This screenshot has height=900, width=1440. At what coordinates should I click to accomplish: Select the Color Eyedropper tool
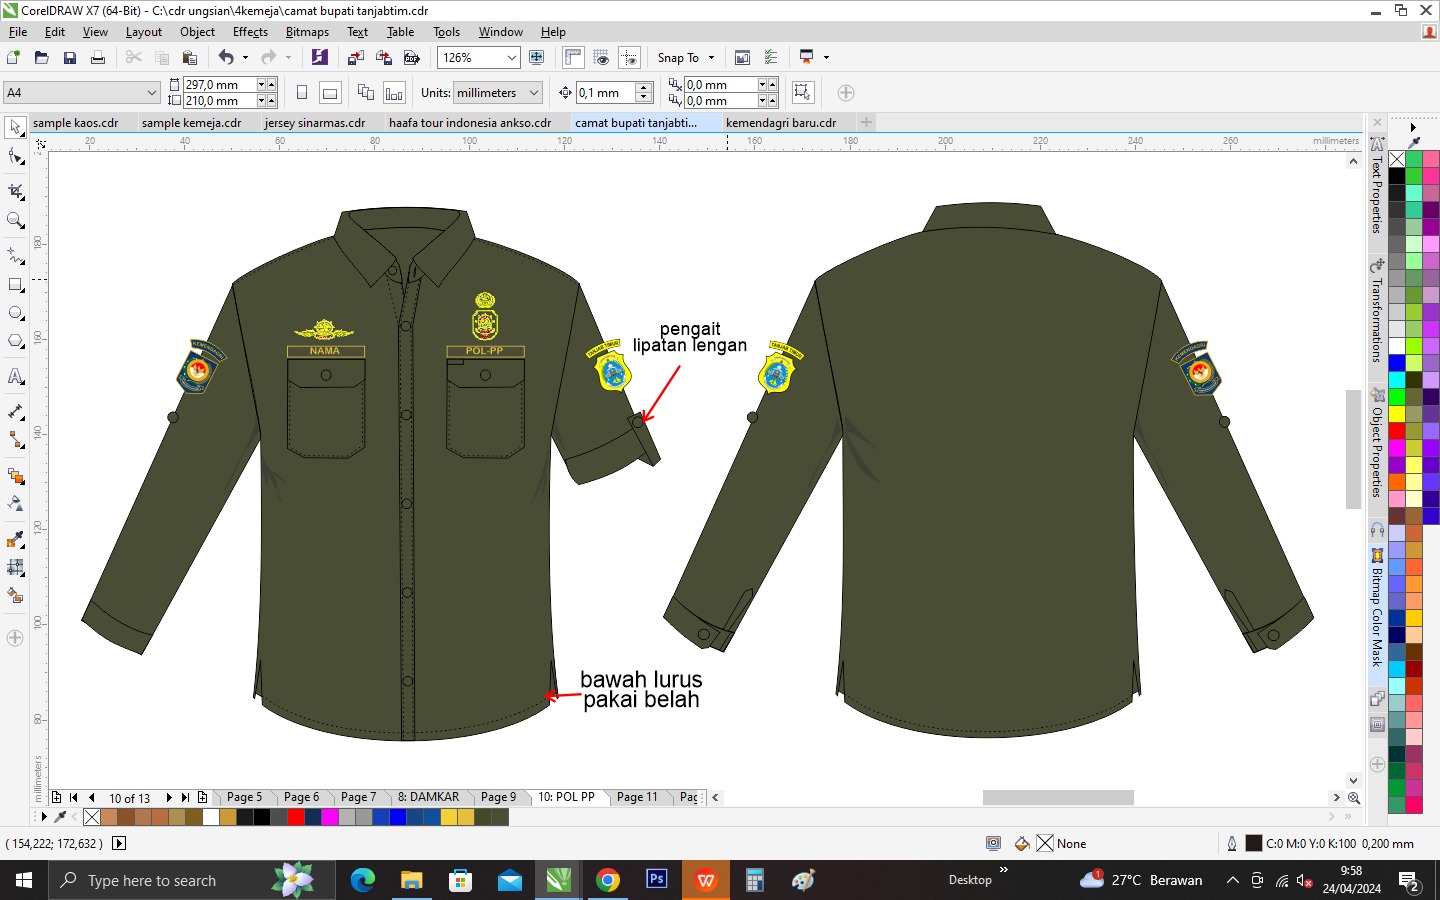[x=15, y=540]
